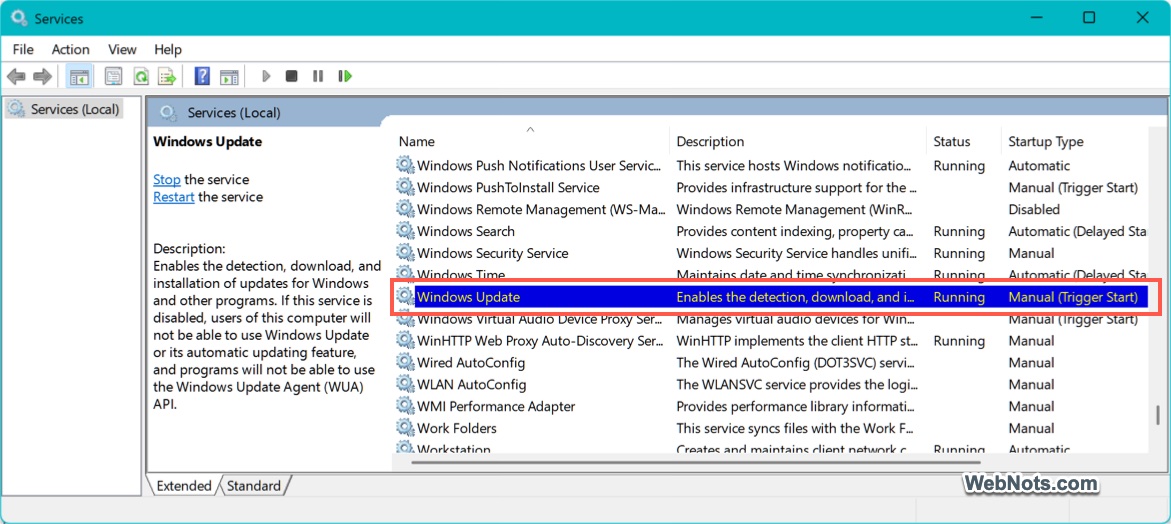Viewport: 1171px width, 524px height.
Task: Open the Help menu
Action: tap(168, 49)
